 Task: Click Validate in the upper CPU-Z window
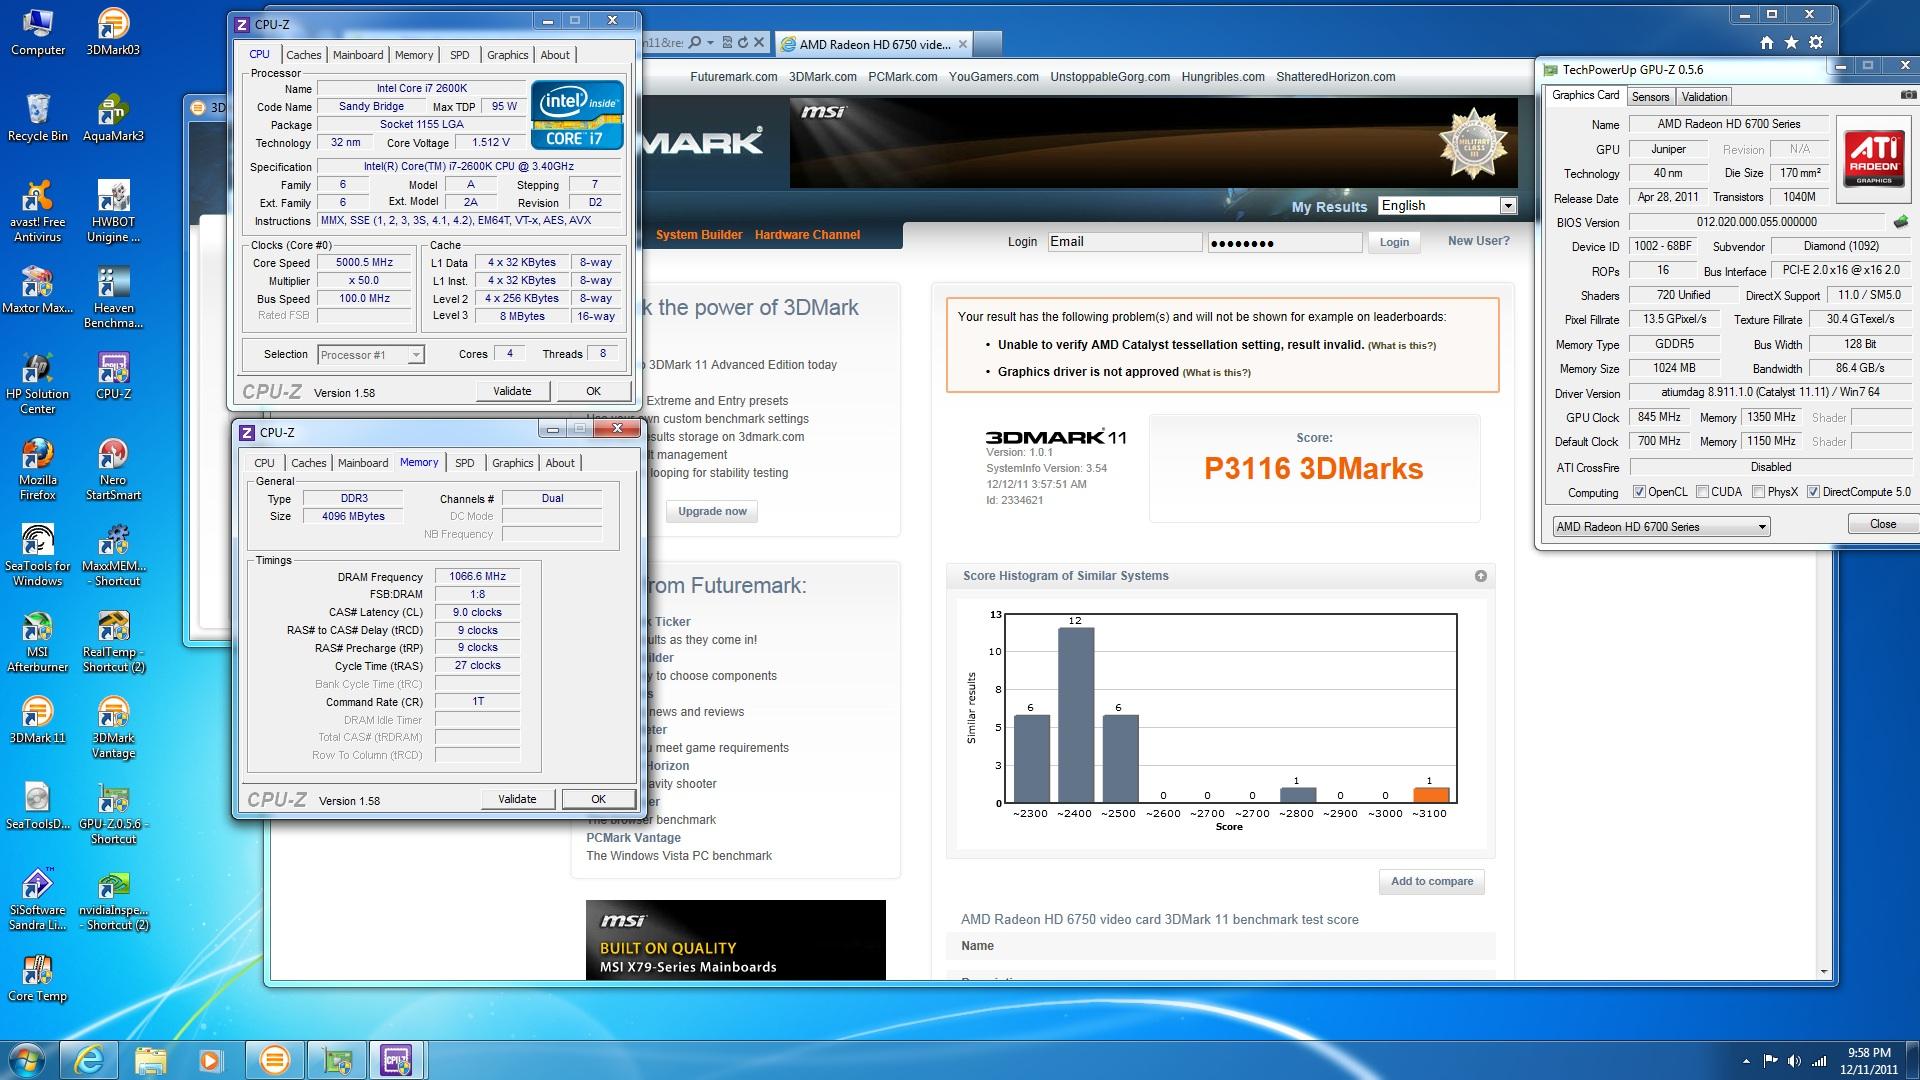pyautogui.click(x=512, y=391)
